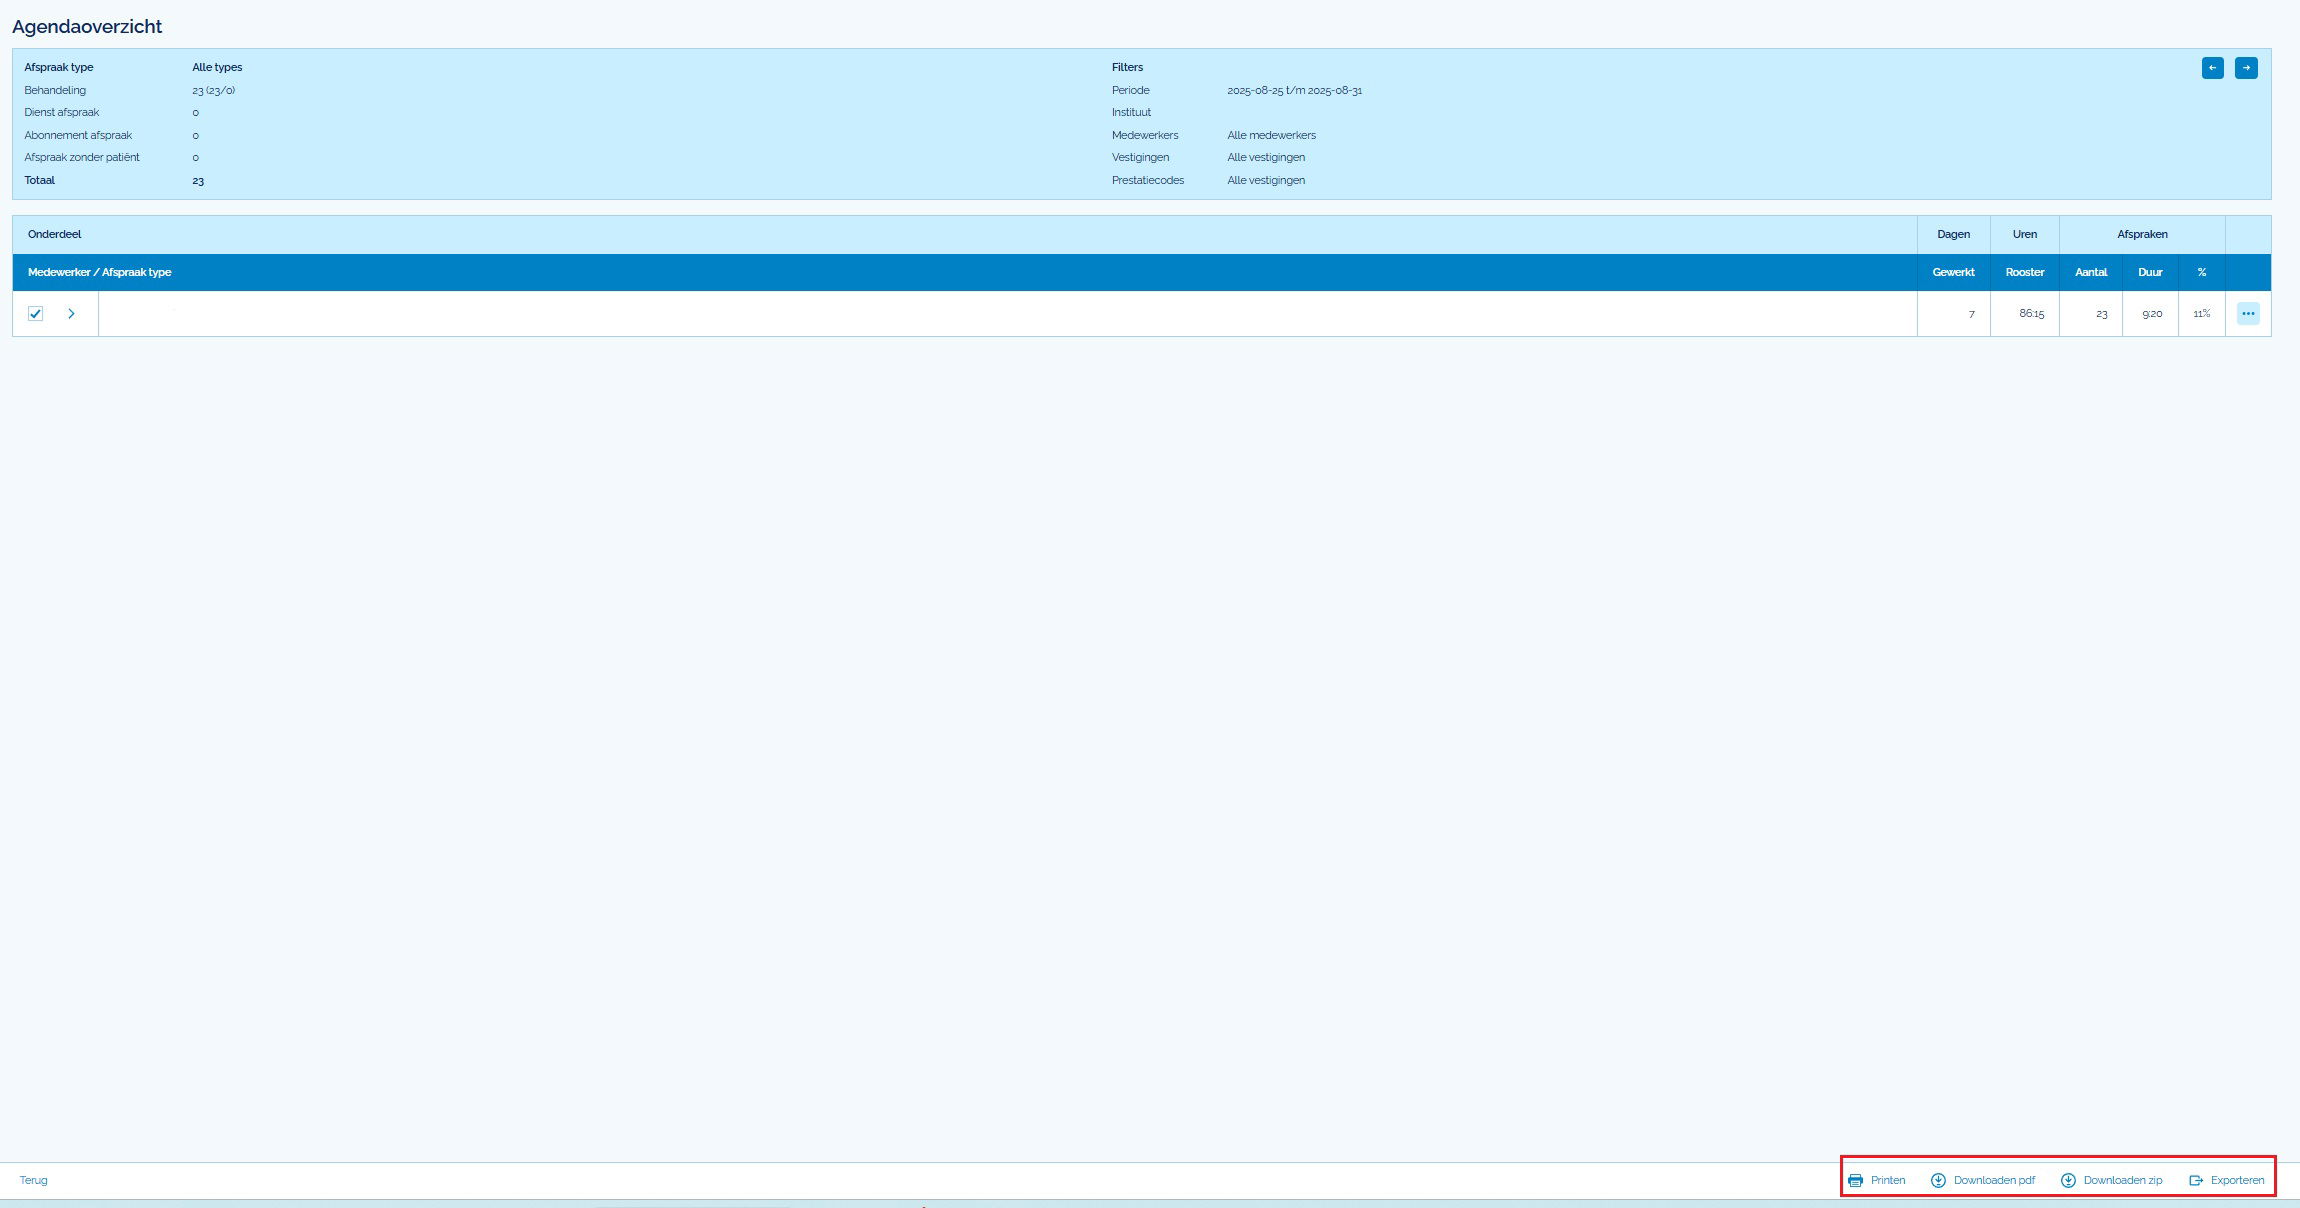Click the Aantal column header
This screenshot has width=2300, height=1208.
(x=2090, y=272)
